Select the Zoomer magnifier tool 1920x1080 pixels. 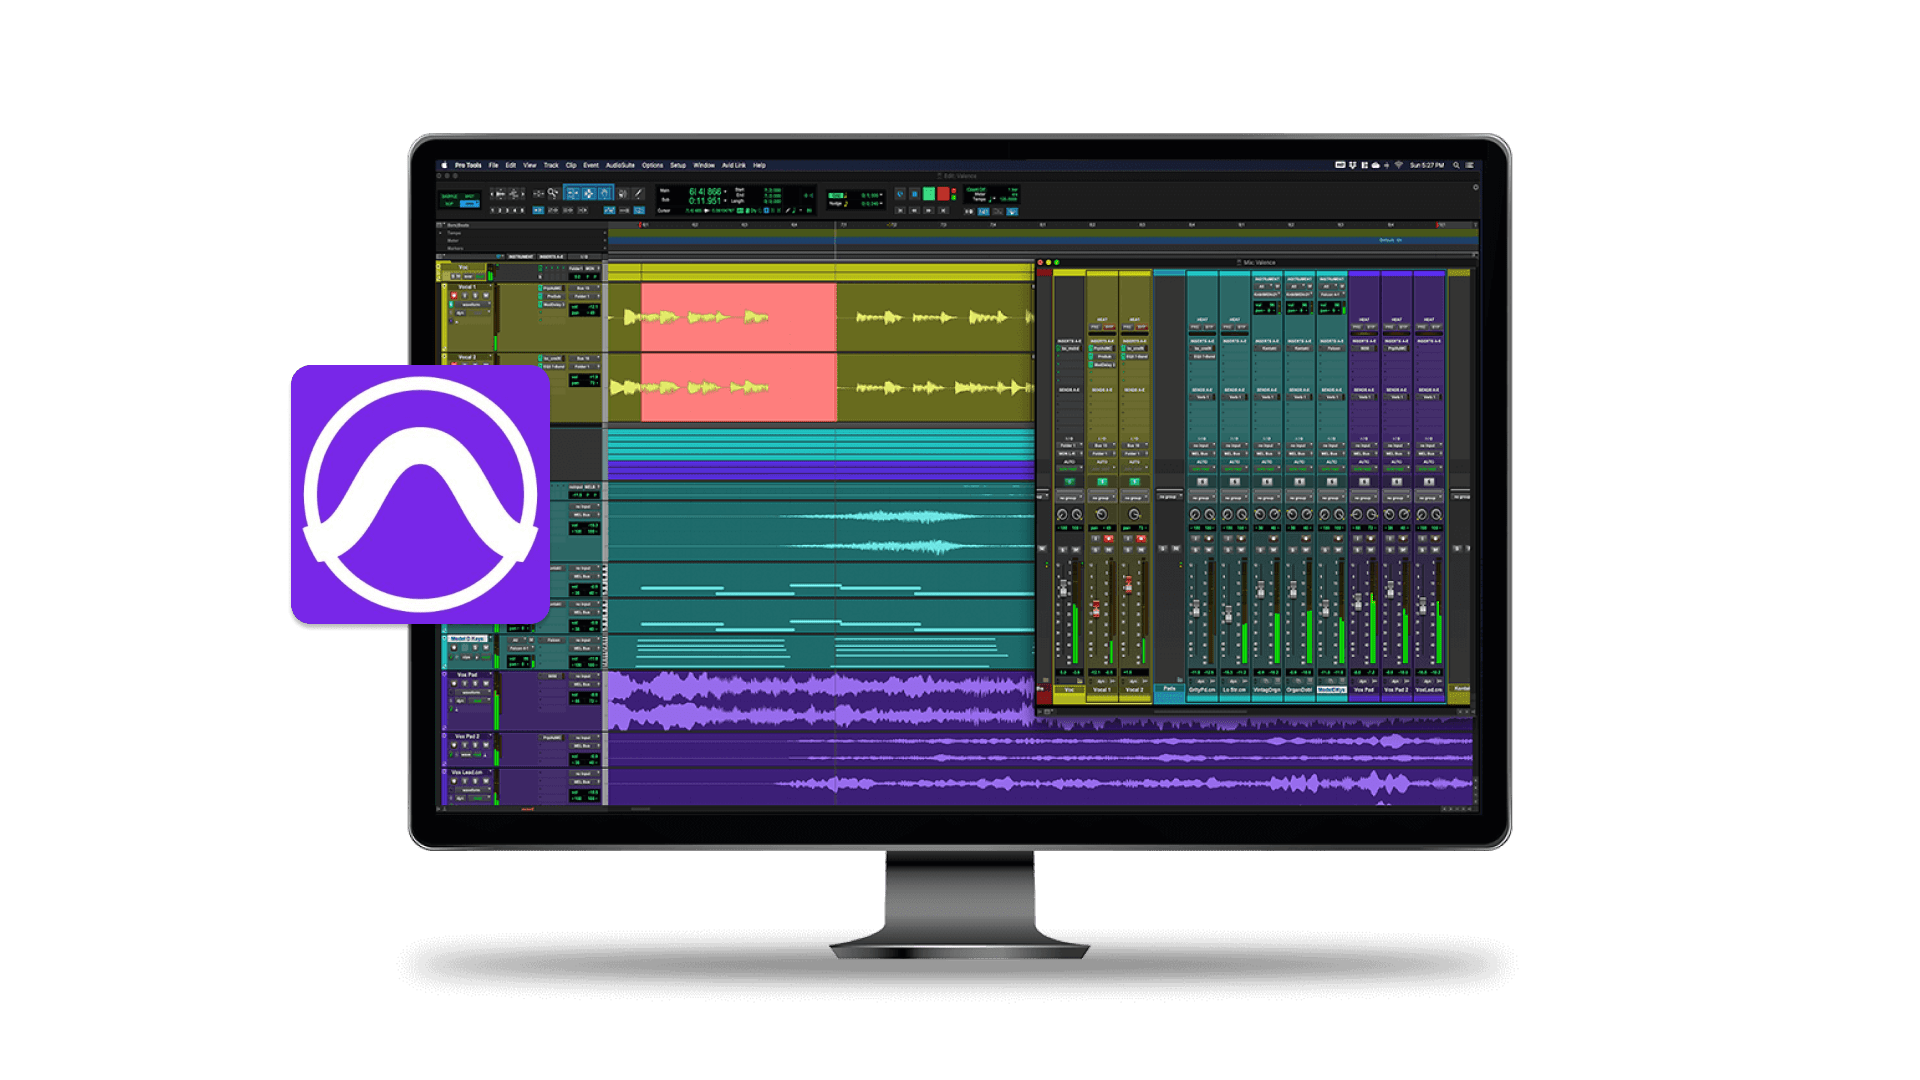tap(553, 193)
